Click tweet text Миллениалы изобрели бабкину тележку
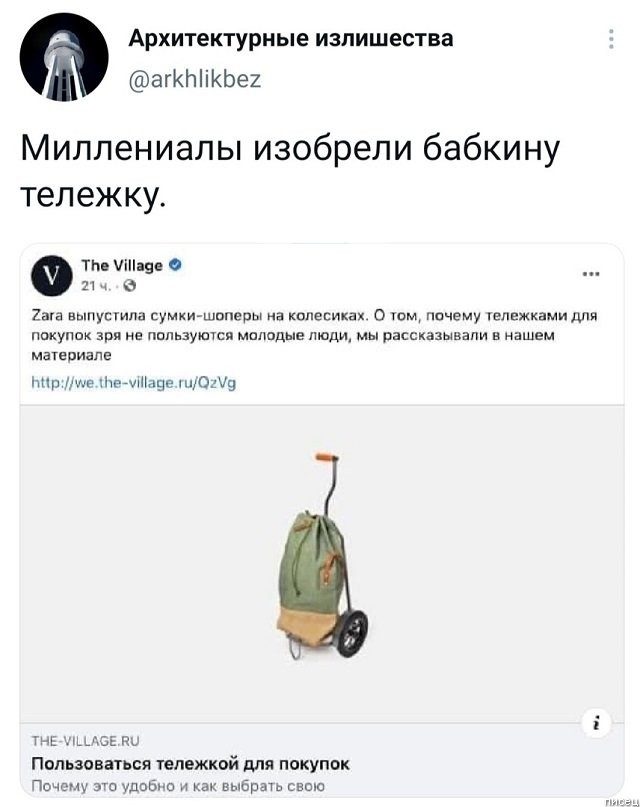This screenshot has width=640, height=807. (x=290, y=171)
